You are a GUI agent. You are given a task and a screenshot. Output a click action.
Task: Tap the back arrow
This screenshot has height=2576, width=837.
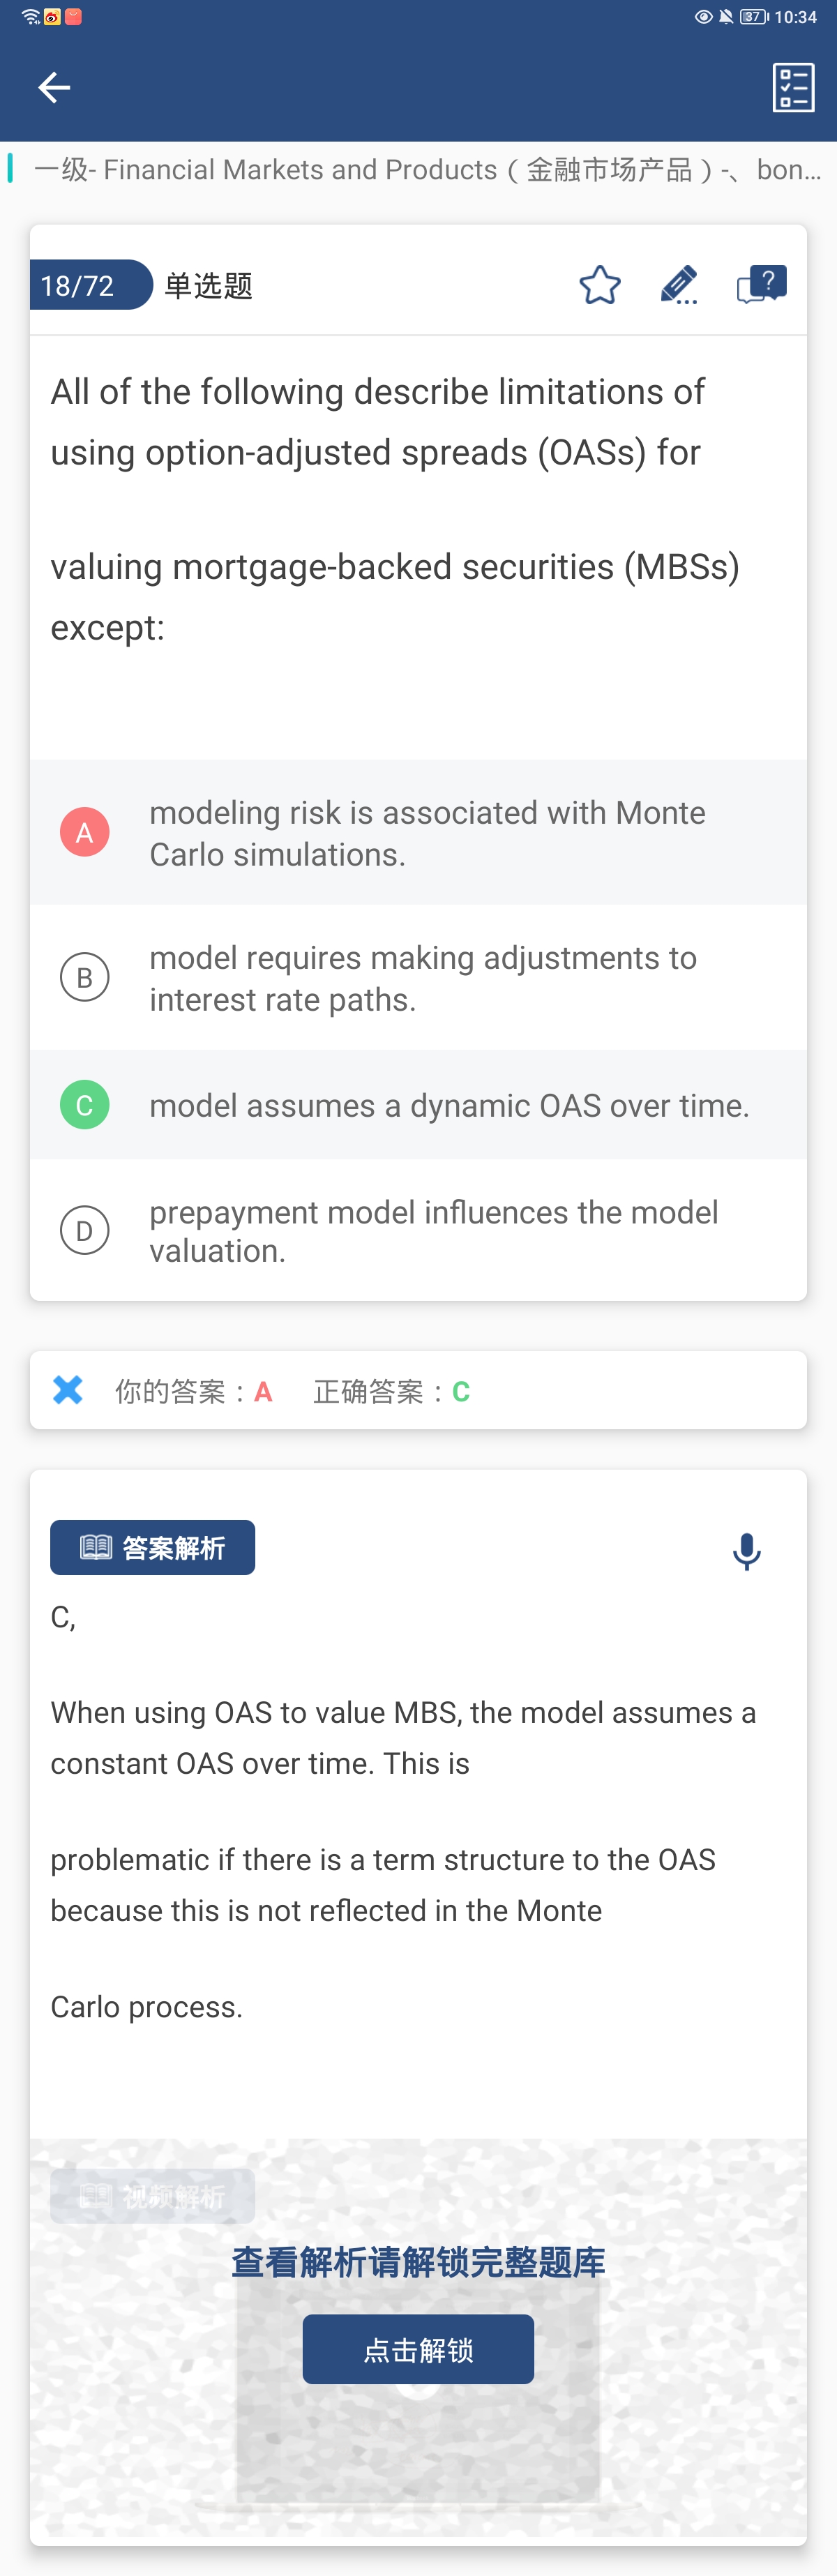point(54,88)
